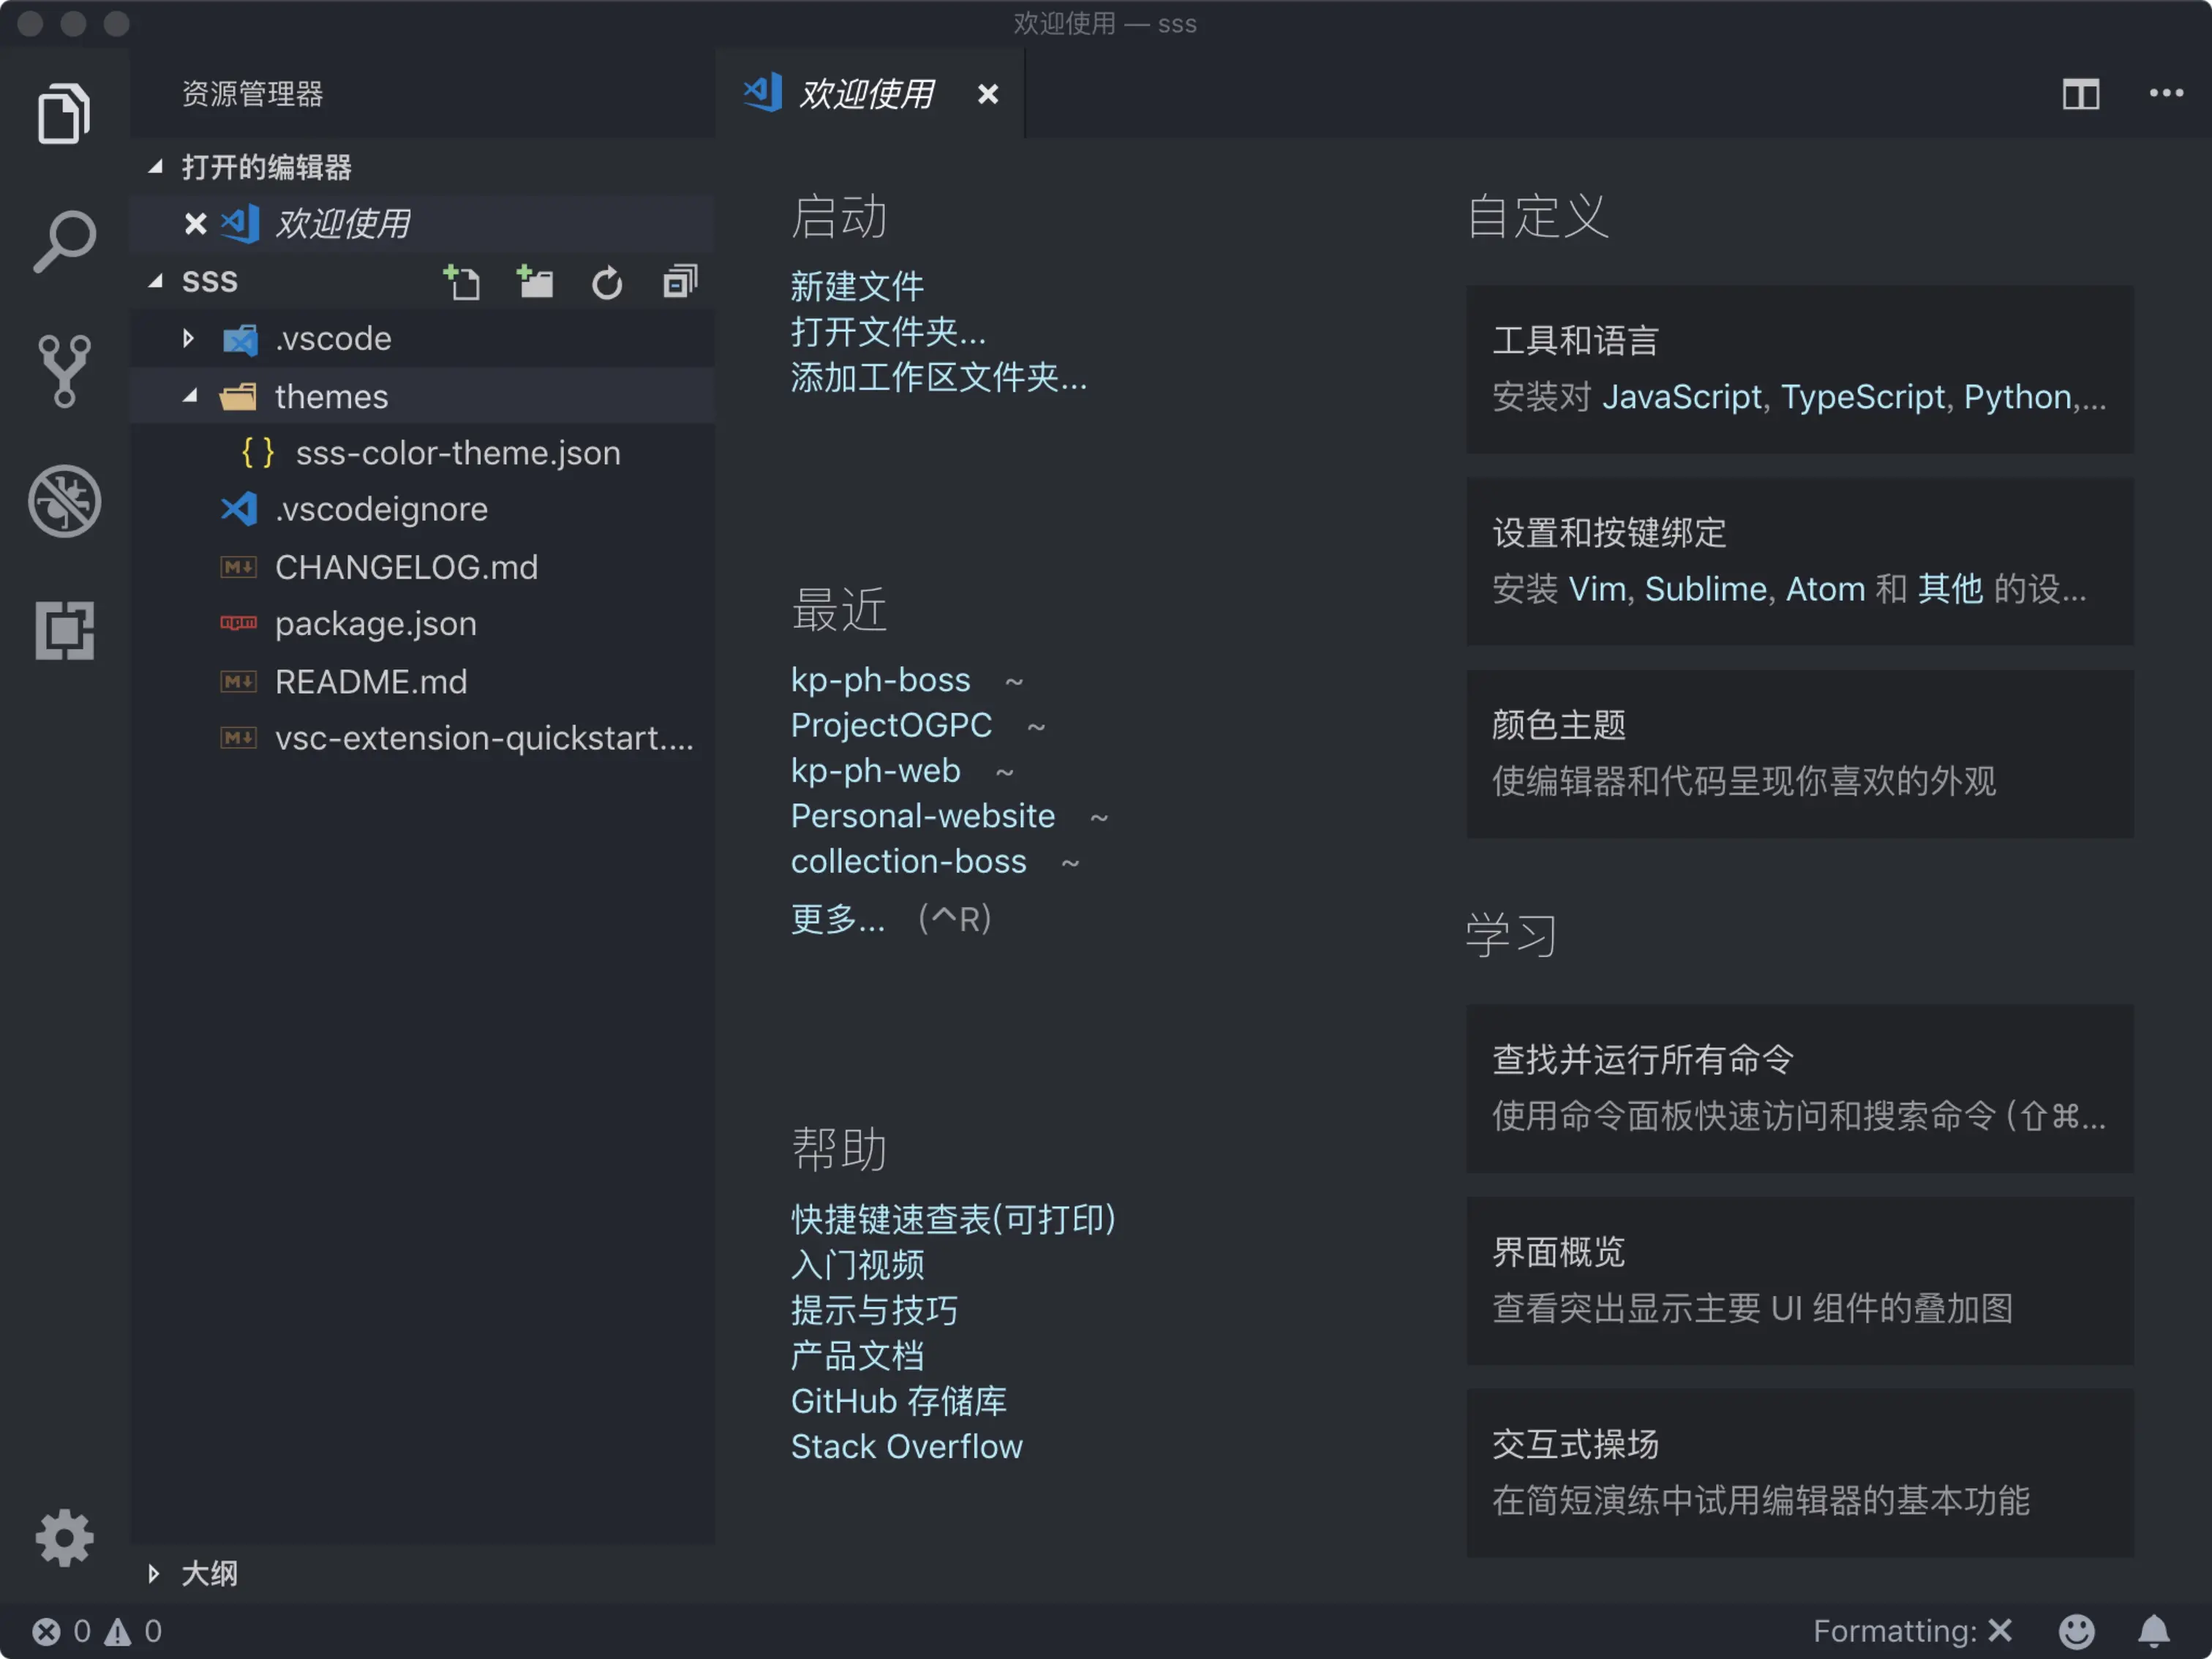2212x1659 pixels.
Task: Open the Manage gear menu
Action: pos(64,1537)
